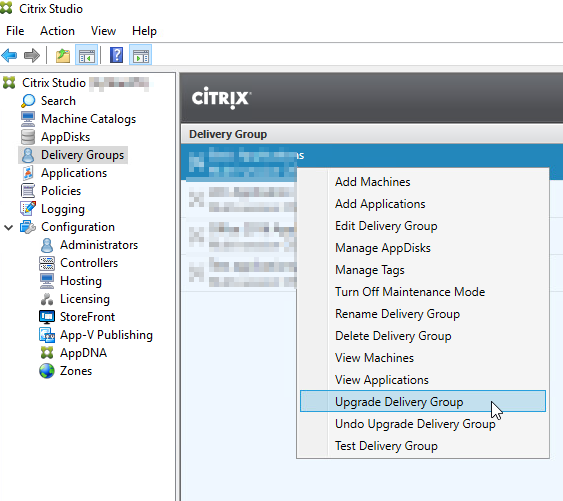Screen dimensions: 563x501
Task: Click the Up one level folder icon
Action: coord(63,56)
